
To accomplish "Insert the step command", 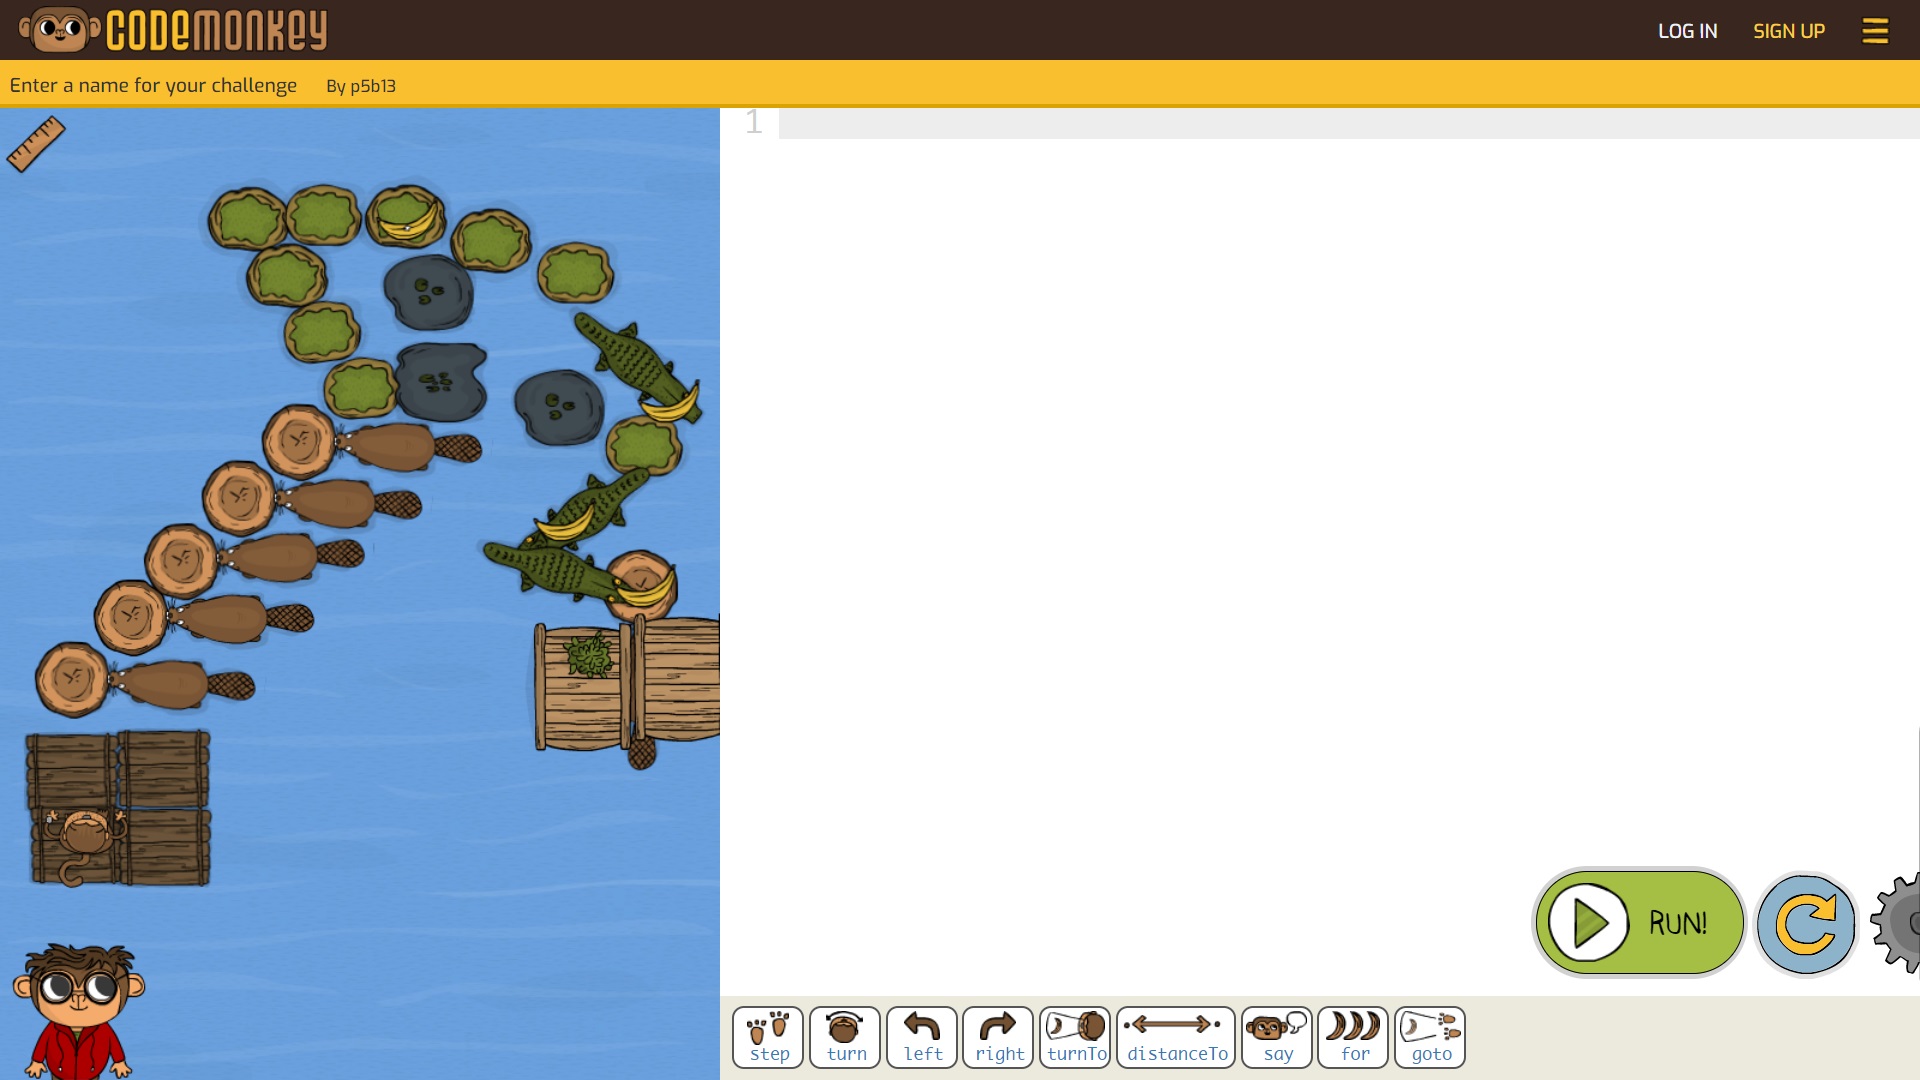I will [768, 1037].
